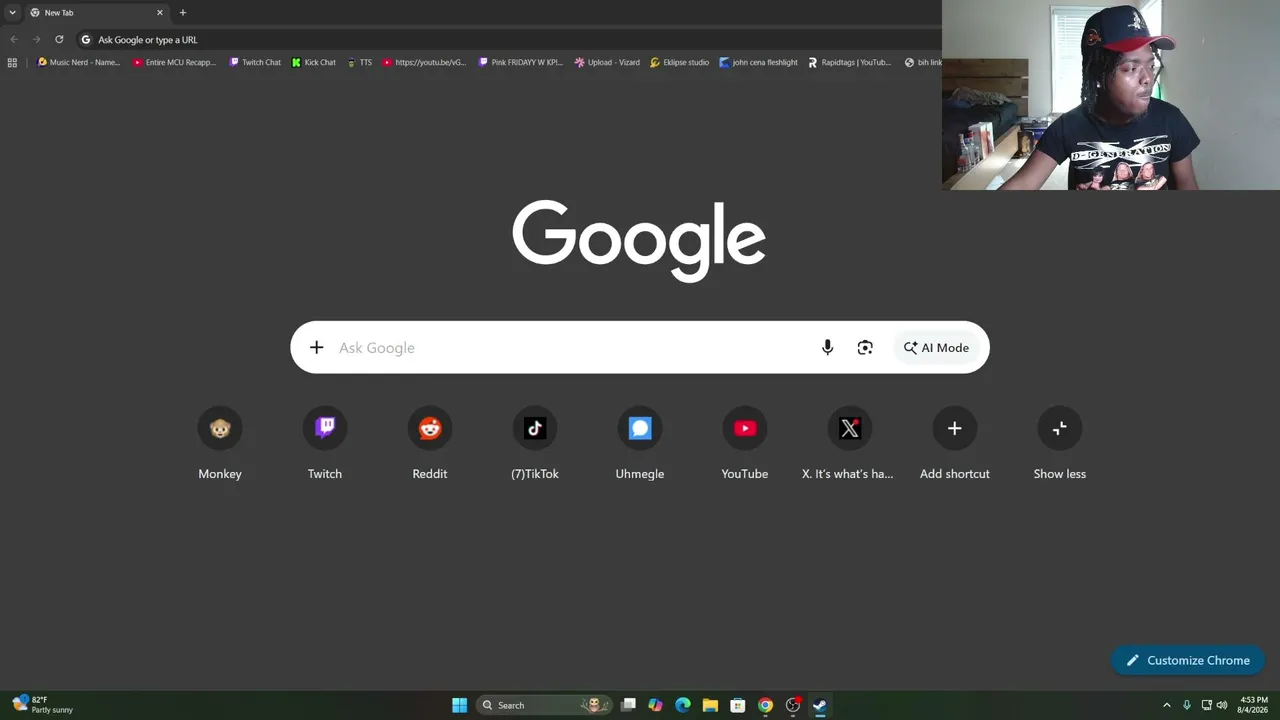Open the apps grid in bookmarks bar

(12, 62)
